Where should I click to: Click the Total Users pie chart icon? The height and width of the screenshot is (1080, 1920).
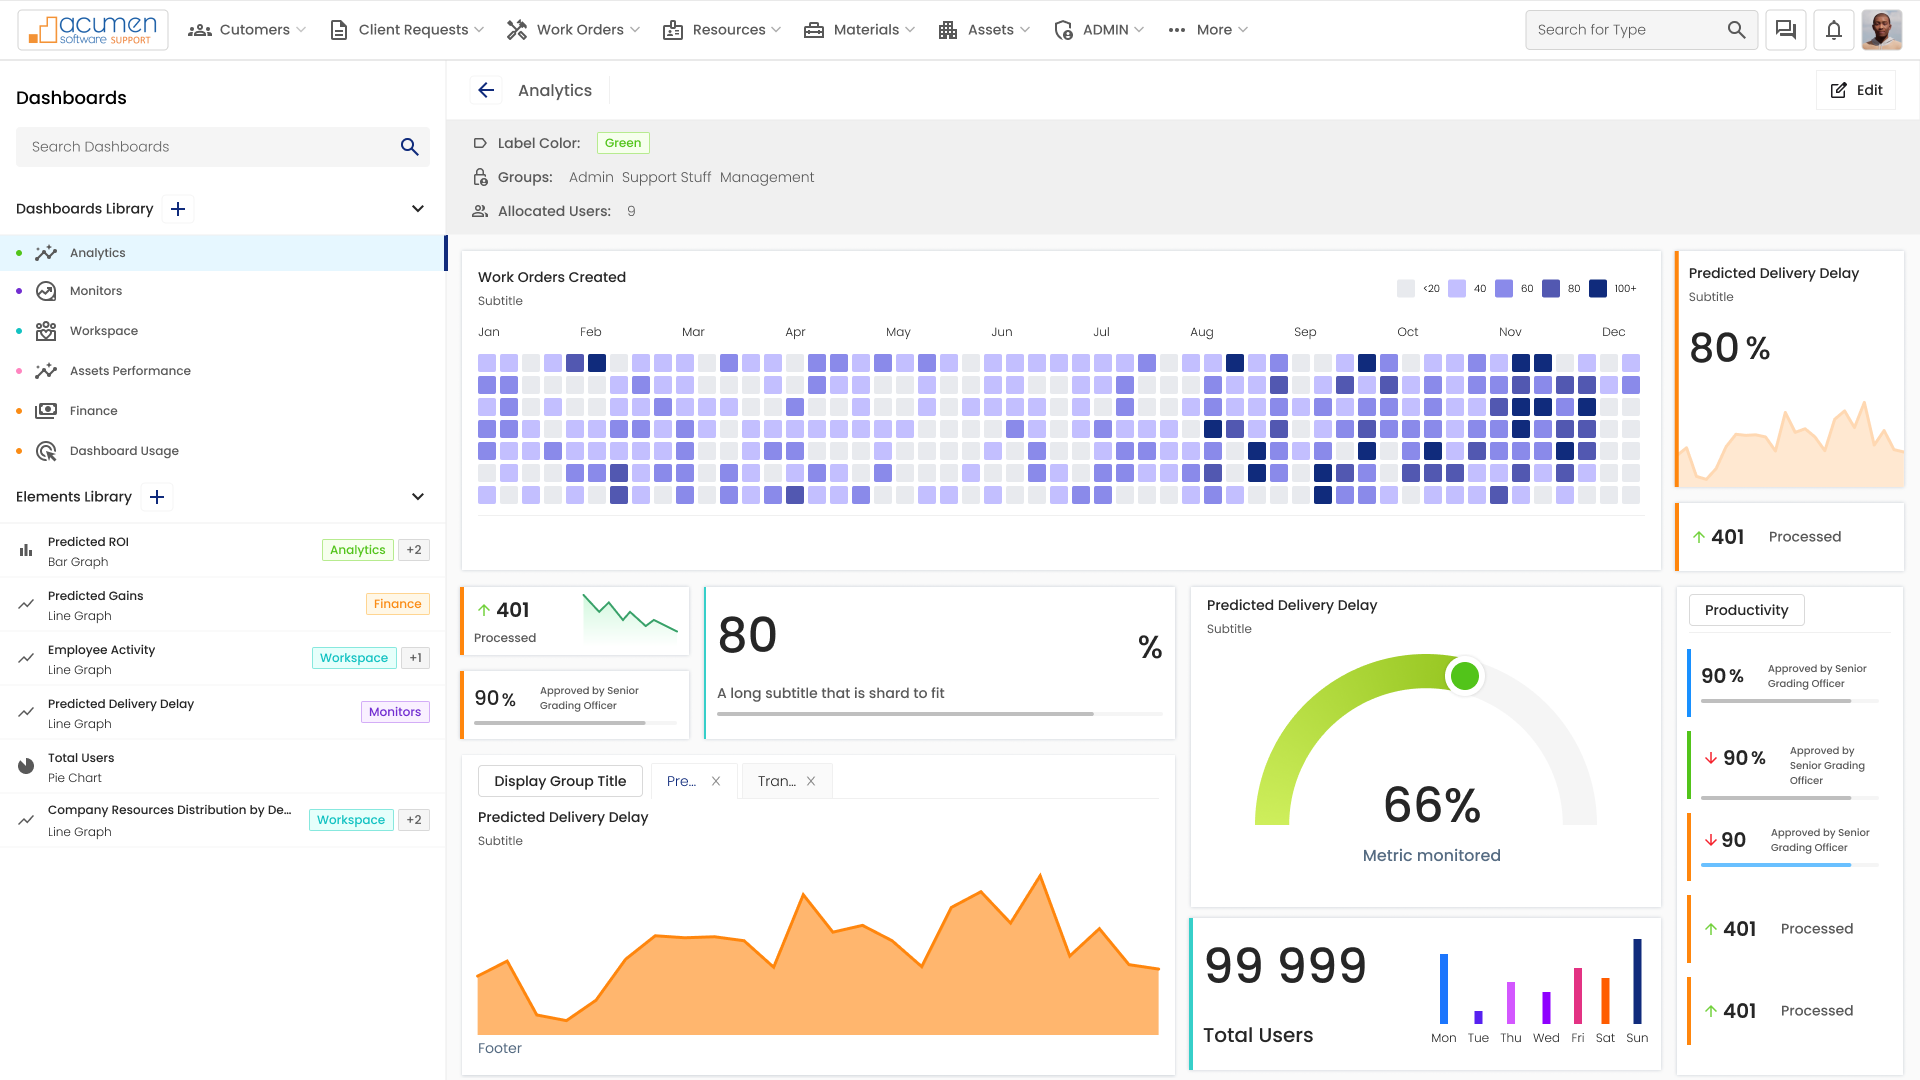pyautogui.click(x=26, y=766)
